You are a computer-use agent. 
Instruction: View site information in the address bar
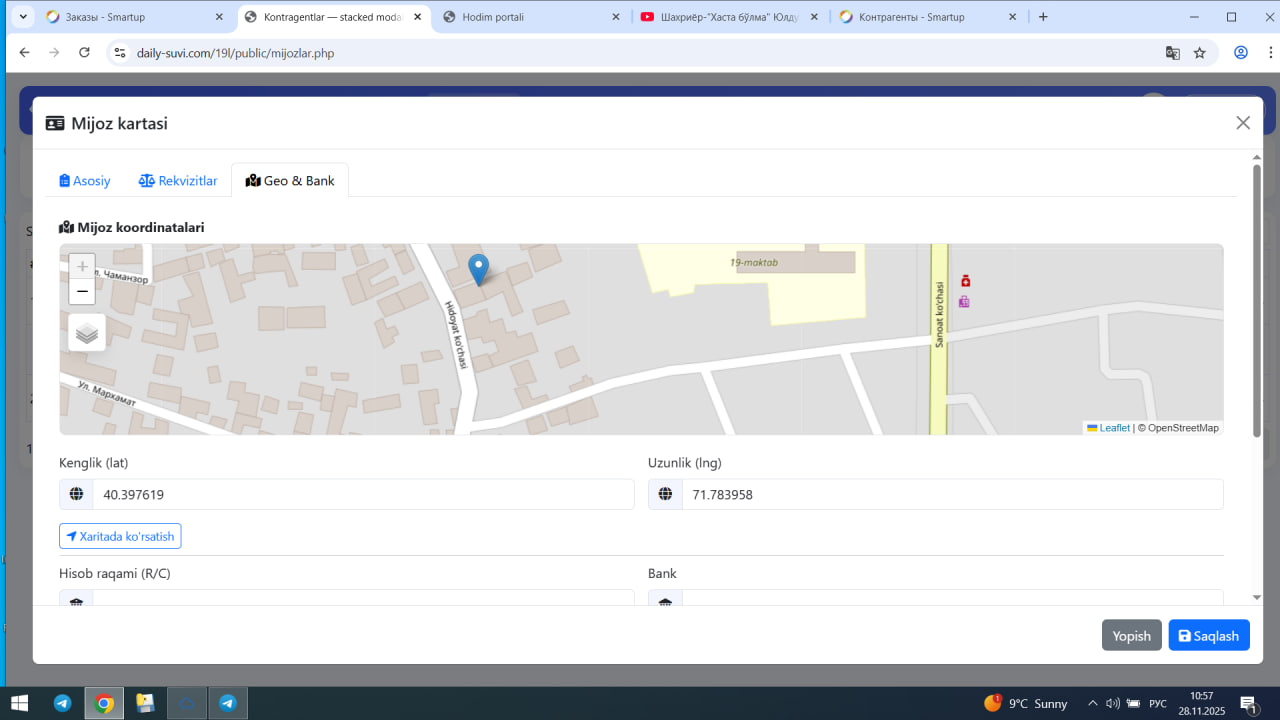pyautogui.click(x=119, y=53)
